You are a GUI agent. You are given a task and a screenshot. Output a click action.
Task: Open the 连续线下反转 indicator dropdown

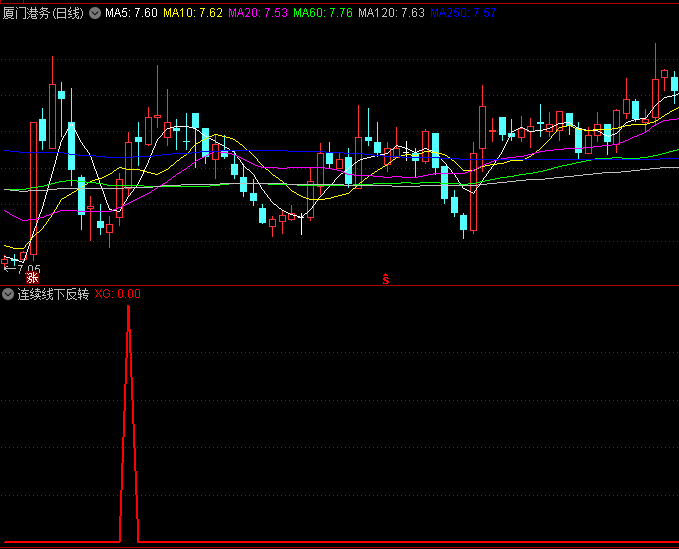[8, 294]
